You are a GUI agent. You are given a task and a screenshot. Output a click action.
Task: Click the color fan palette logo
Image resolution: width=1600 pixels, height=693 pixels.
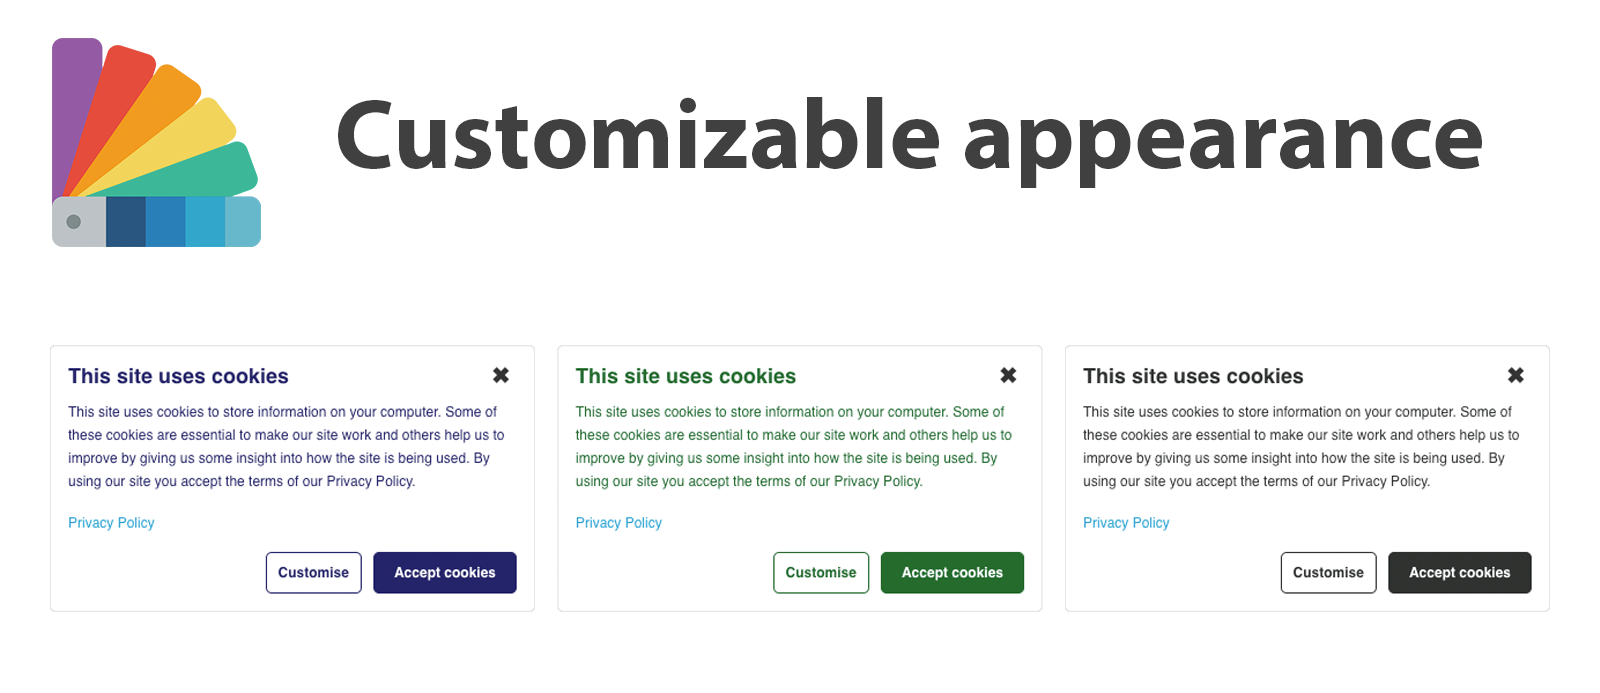(156, 142)
